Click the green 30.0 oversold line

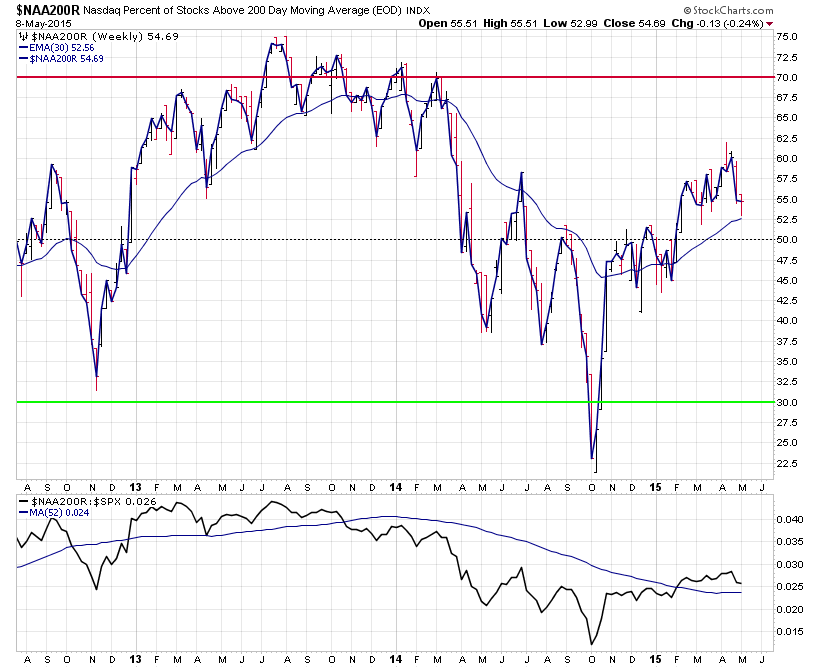(395, 402)
